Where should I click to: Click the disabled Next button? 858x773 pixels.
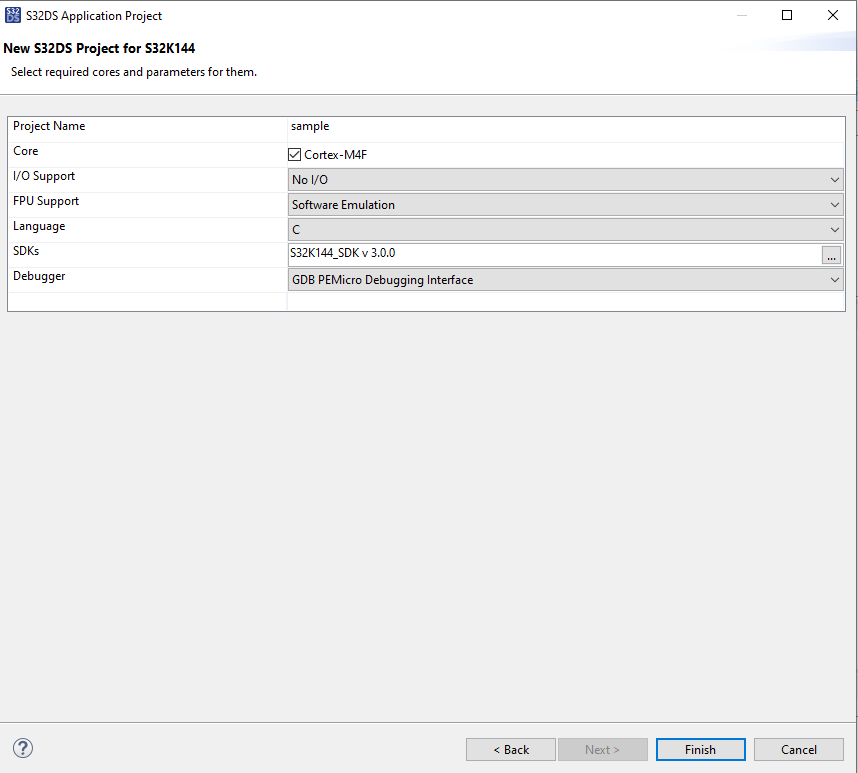[x=602, y=749]
